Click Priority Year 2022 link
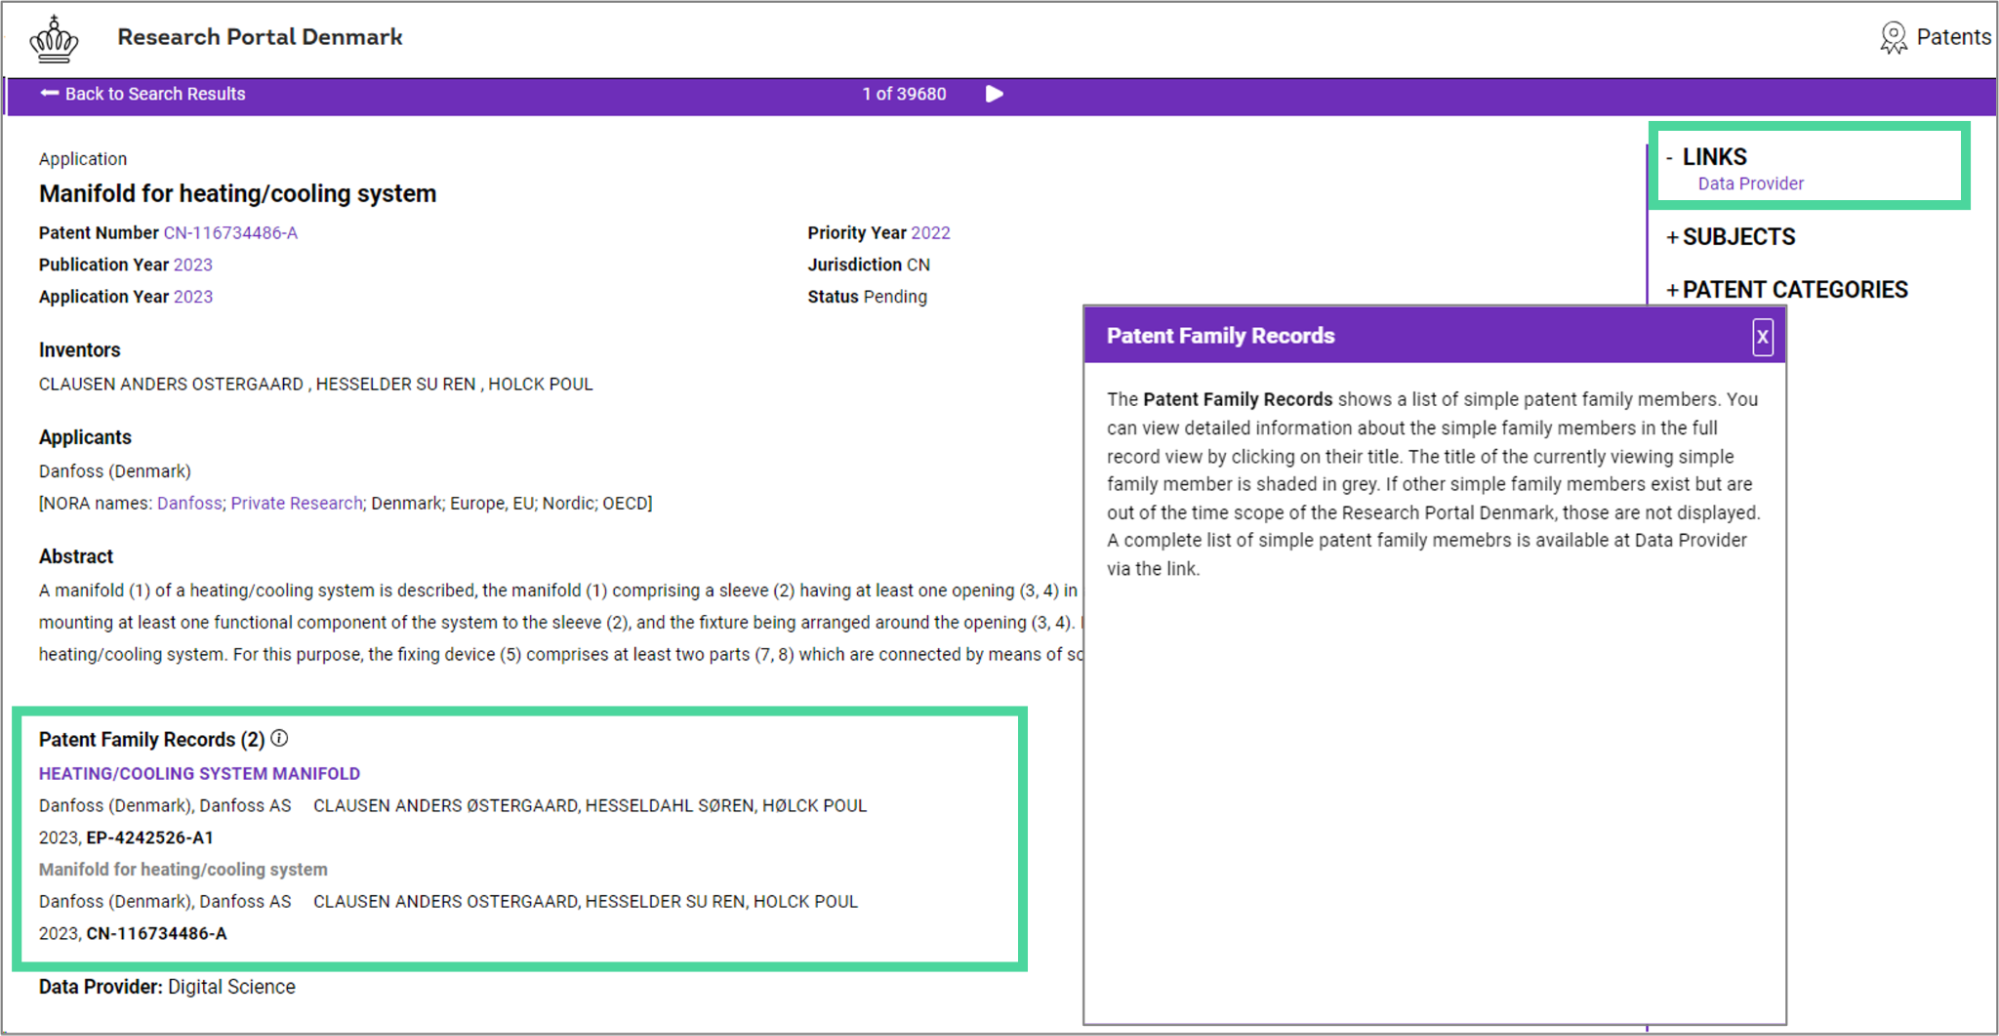The width and height of the screenshot is (1999, 1036). pos(930,233)
